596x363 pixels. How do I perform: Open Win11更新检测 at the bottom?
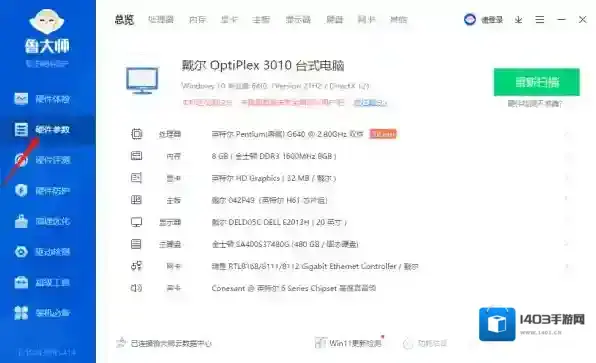point(349,343)
